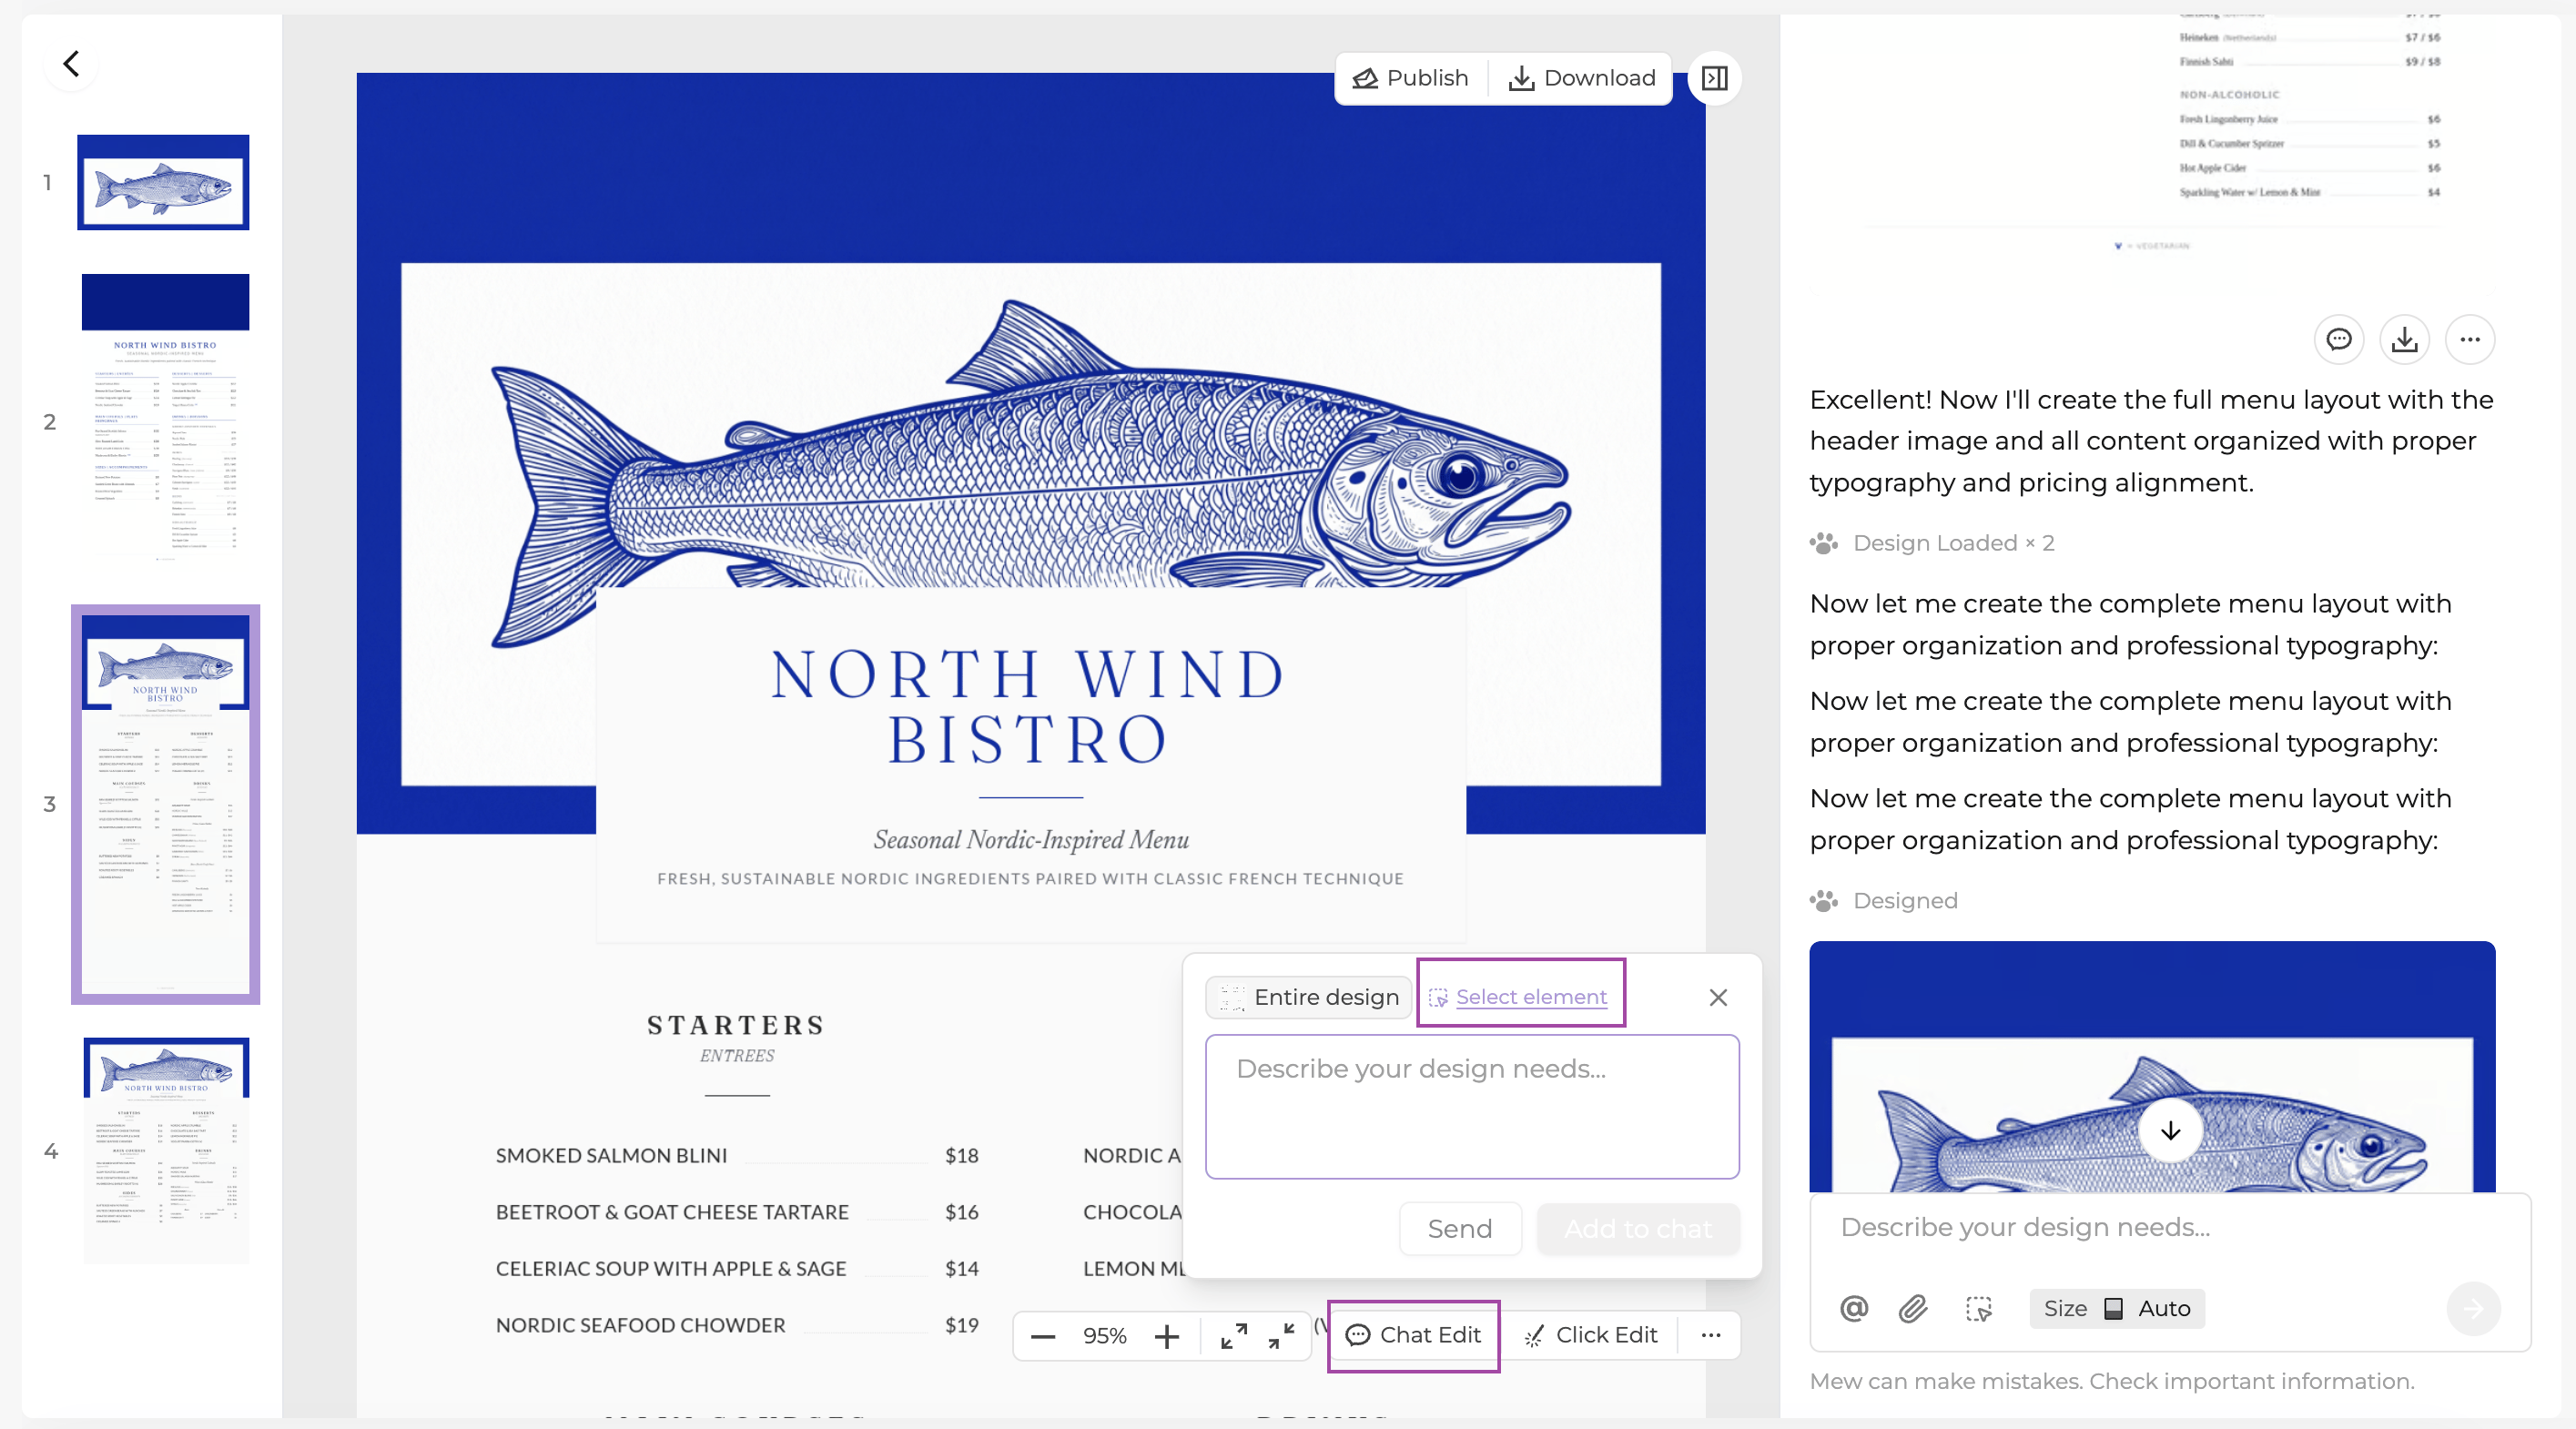Close the chat edit popup

click(1718, 997)
